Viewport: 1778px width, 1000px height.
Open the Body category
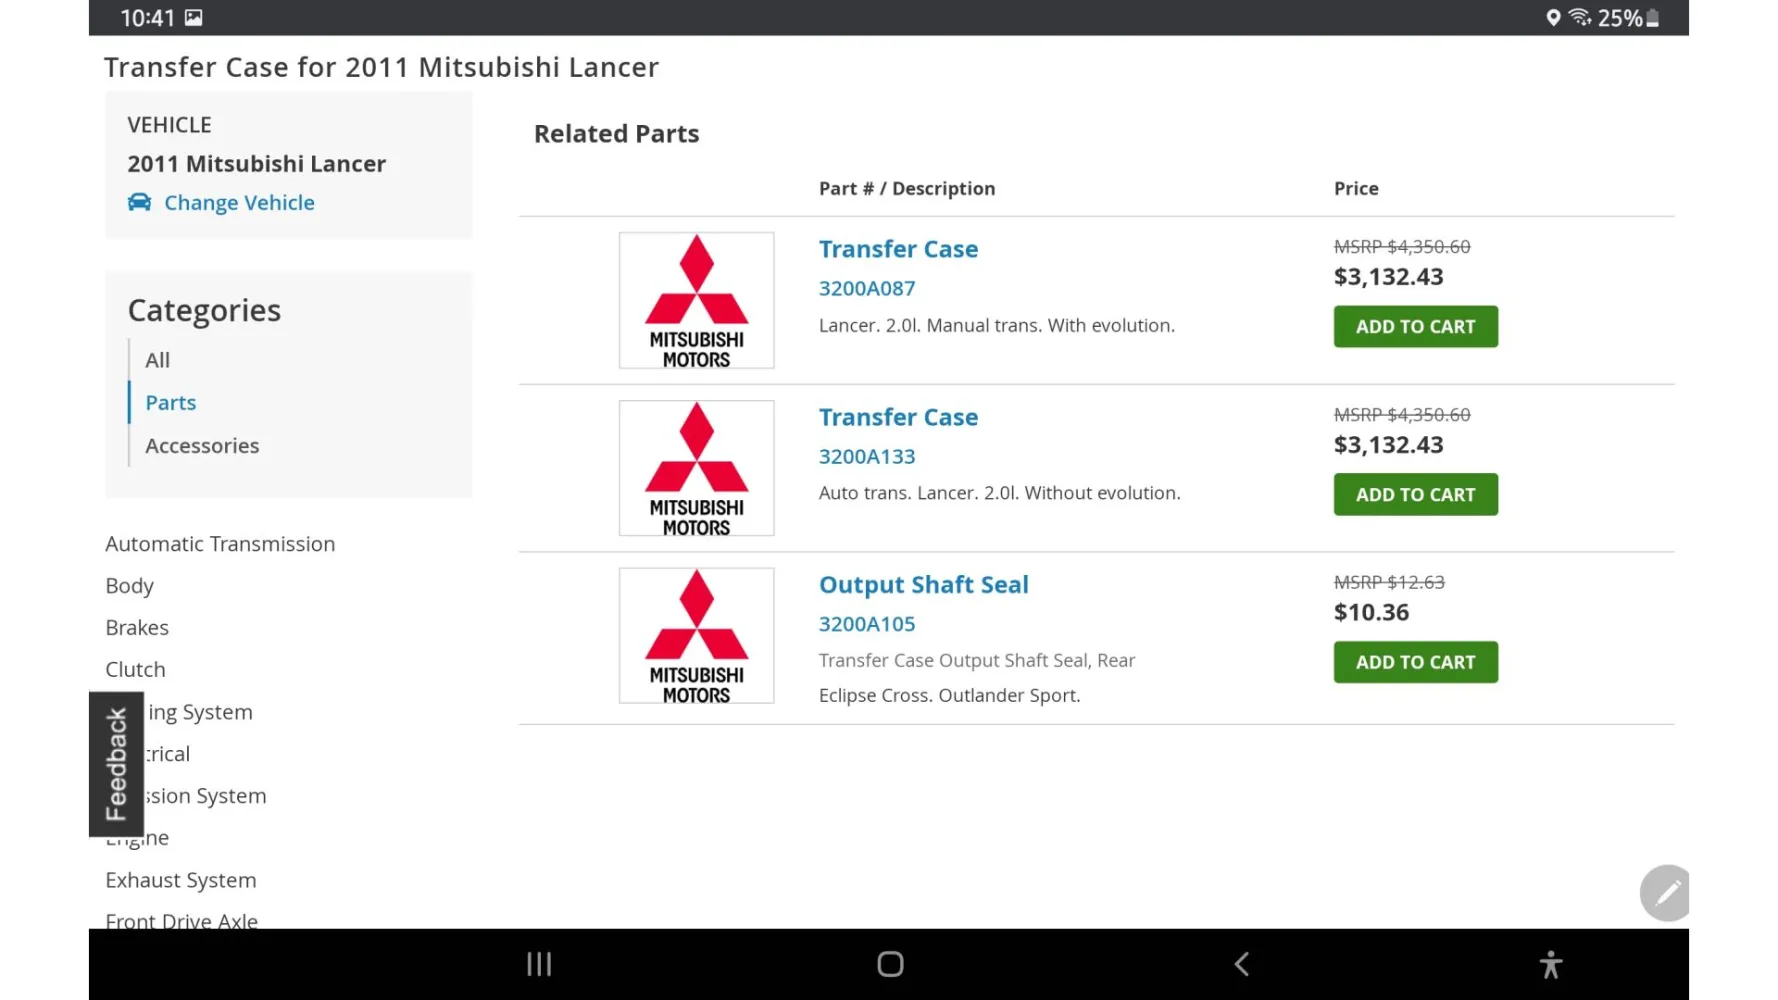pos(130,586)
